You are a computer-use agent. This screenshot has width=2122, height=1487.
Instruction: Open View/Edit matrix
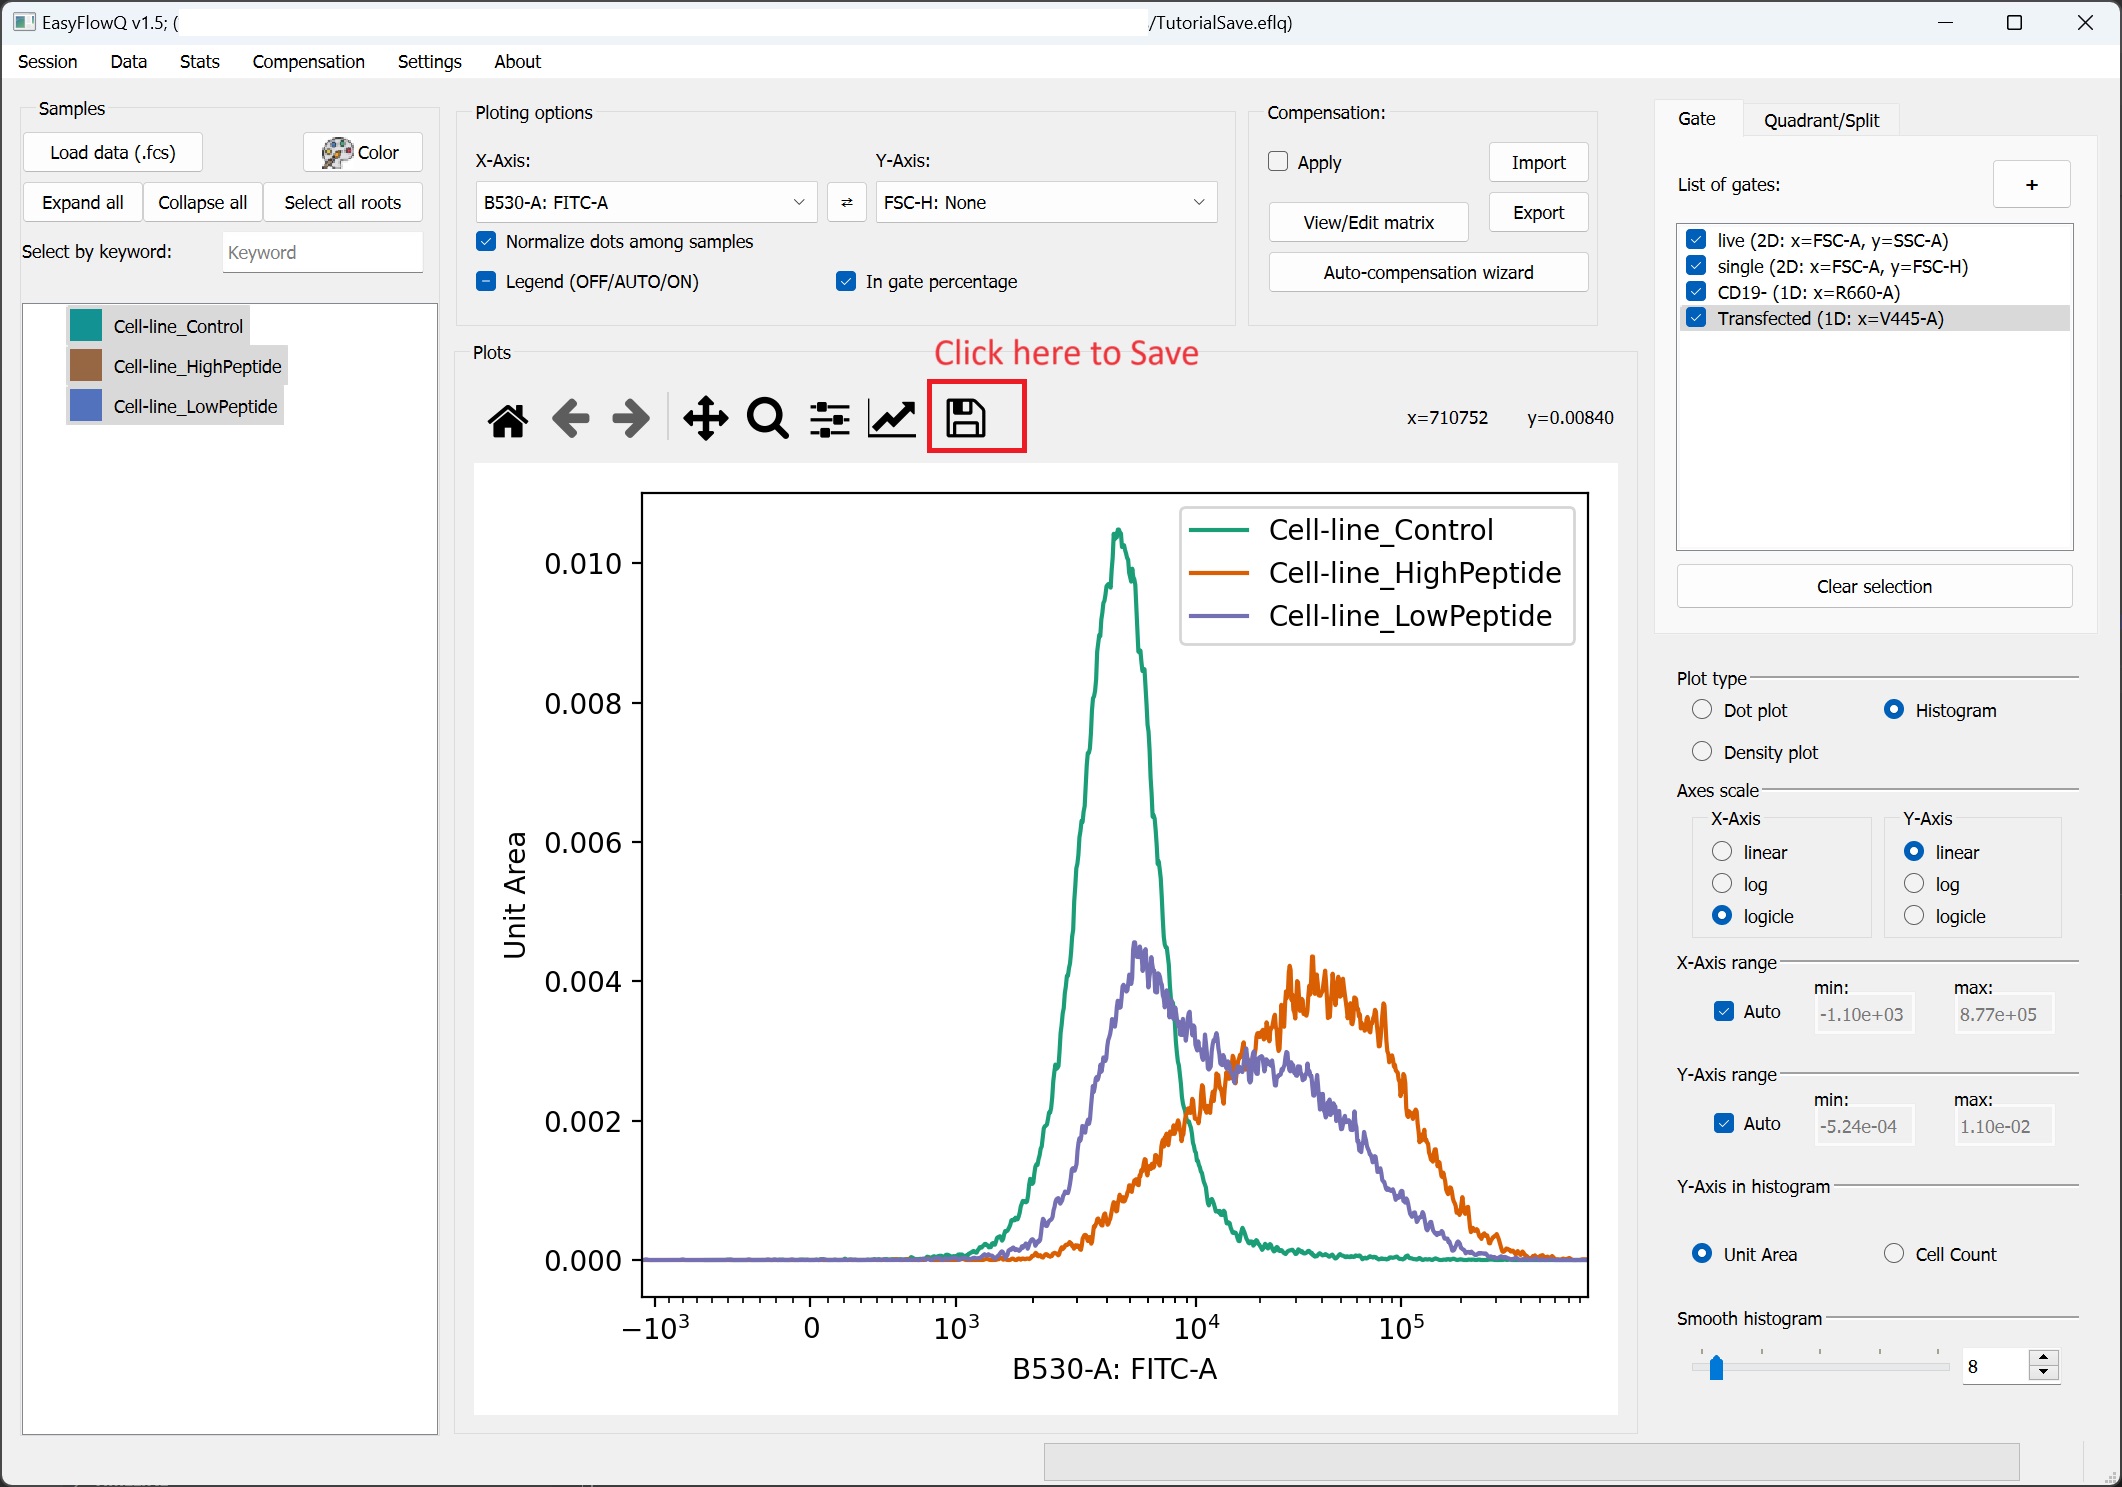(x=1369, y=223)
